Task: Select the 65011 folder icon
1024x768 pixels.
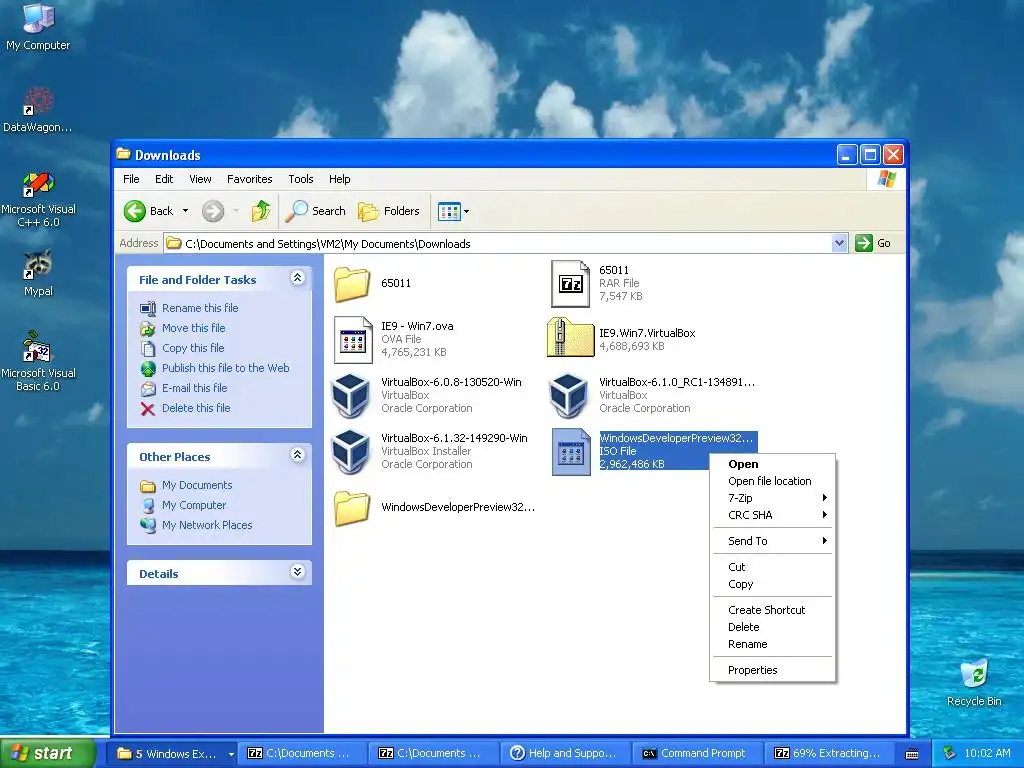Action: click(352, 283)
